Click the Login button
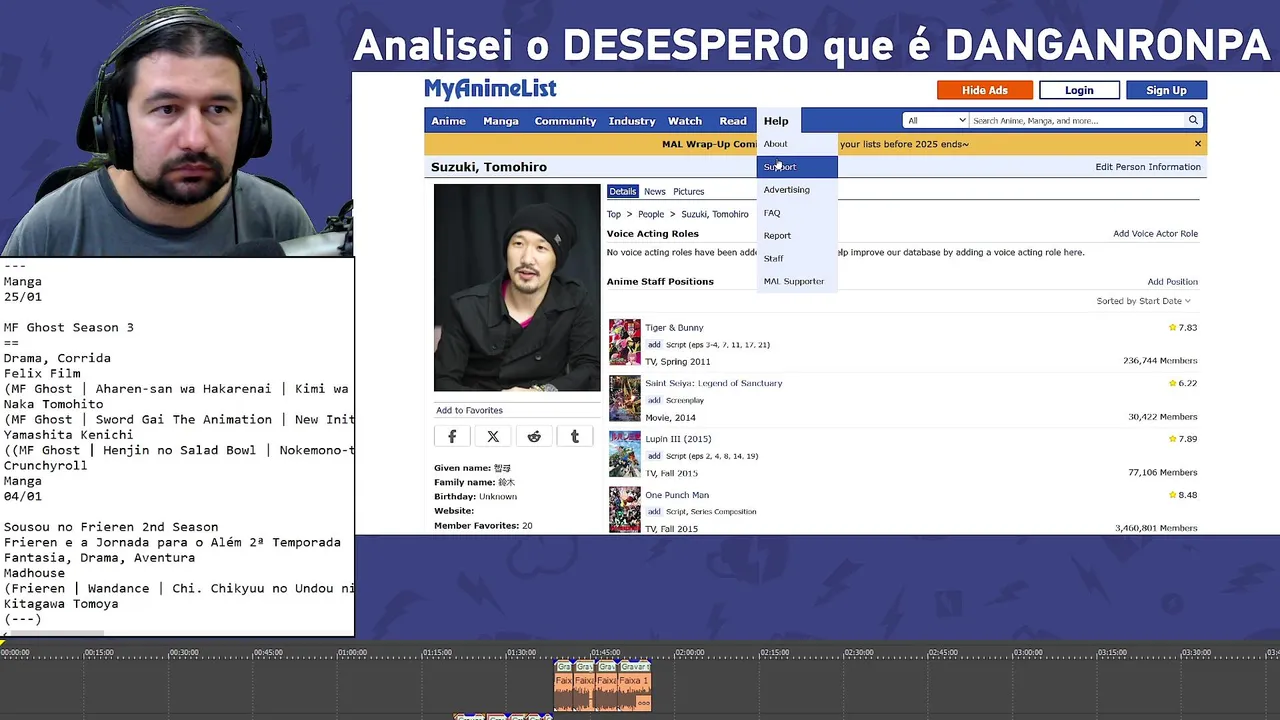 coord(1079,90)
